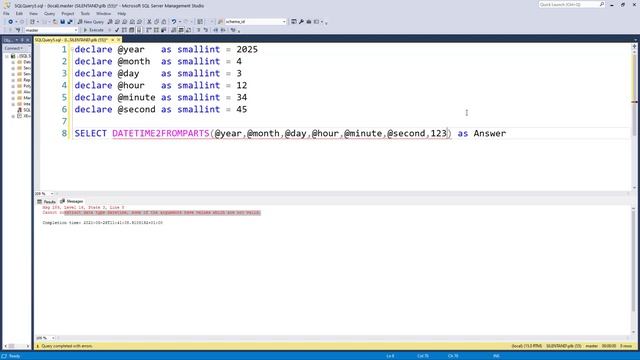
Task: Click the messages pane vertical scrollbar
Action: click(634, 269)
